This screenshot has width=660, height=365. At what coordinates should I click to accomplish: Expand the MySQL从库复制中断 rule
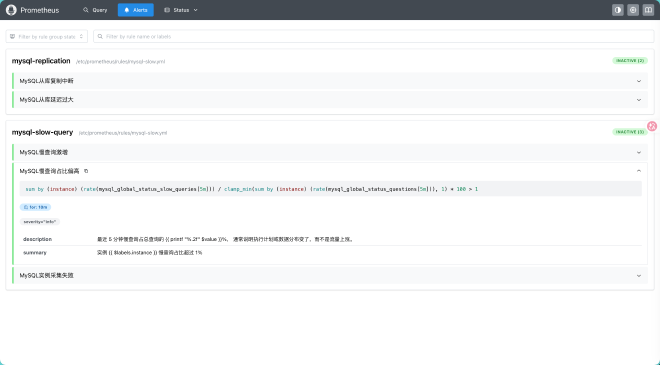pos(330,81)
